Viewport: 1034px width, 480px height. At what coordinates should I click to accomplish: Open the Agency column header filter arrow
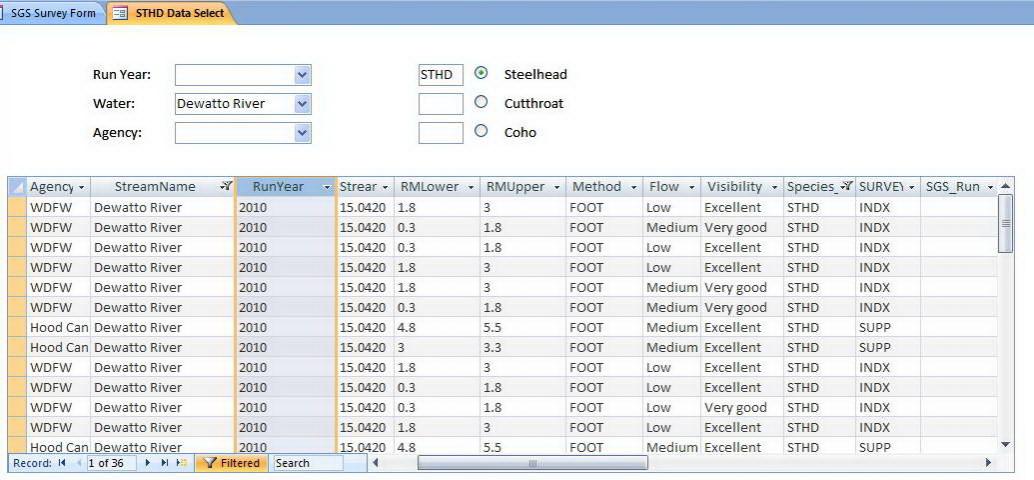pos(81,187)
